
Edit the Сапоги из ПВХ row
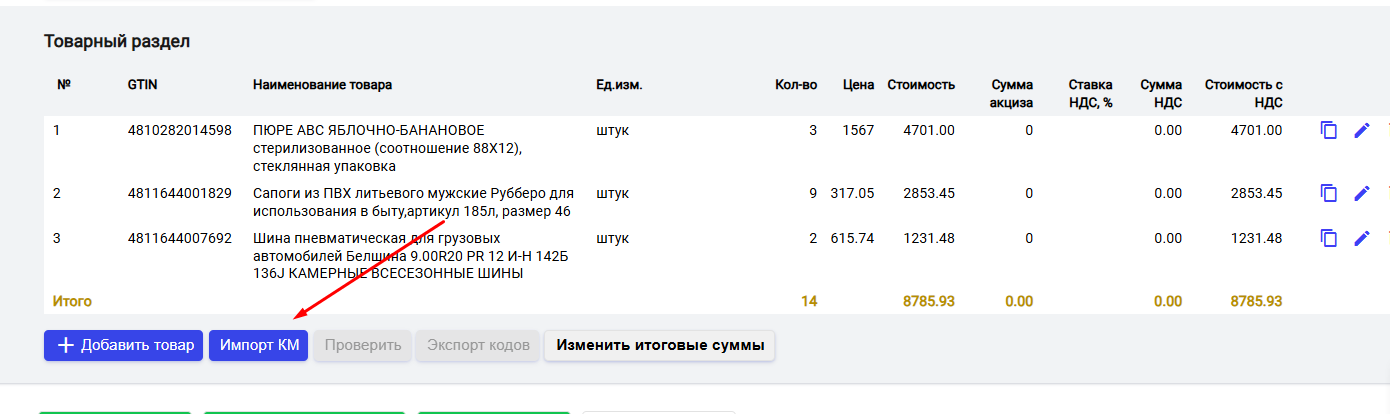pos(1362,193)
